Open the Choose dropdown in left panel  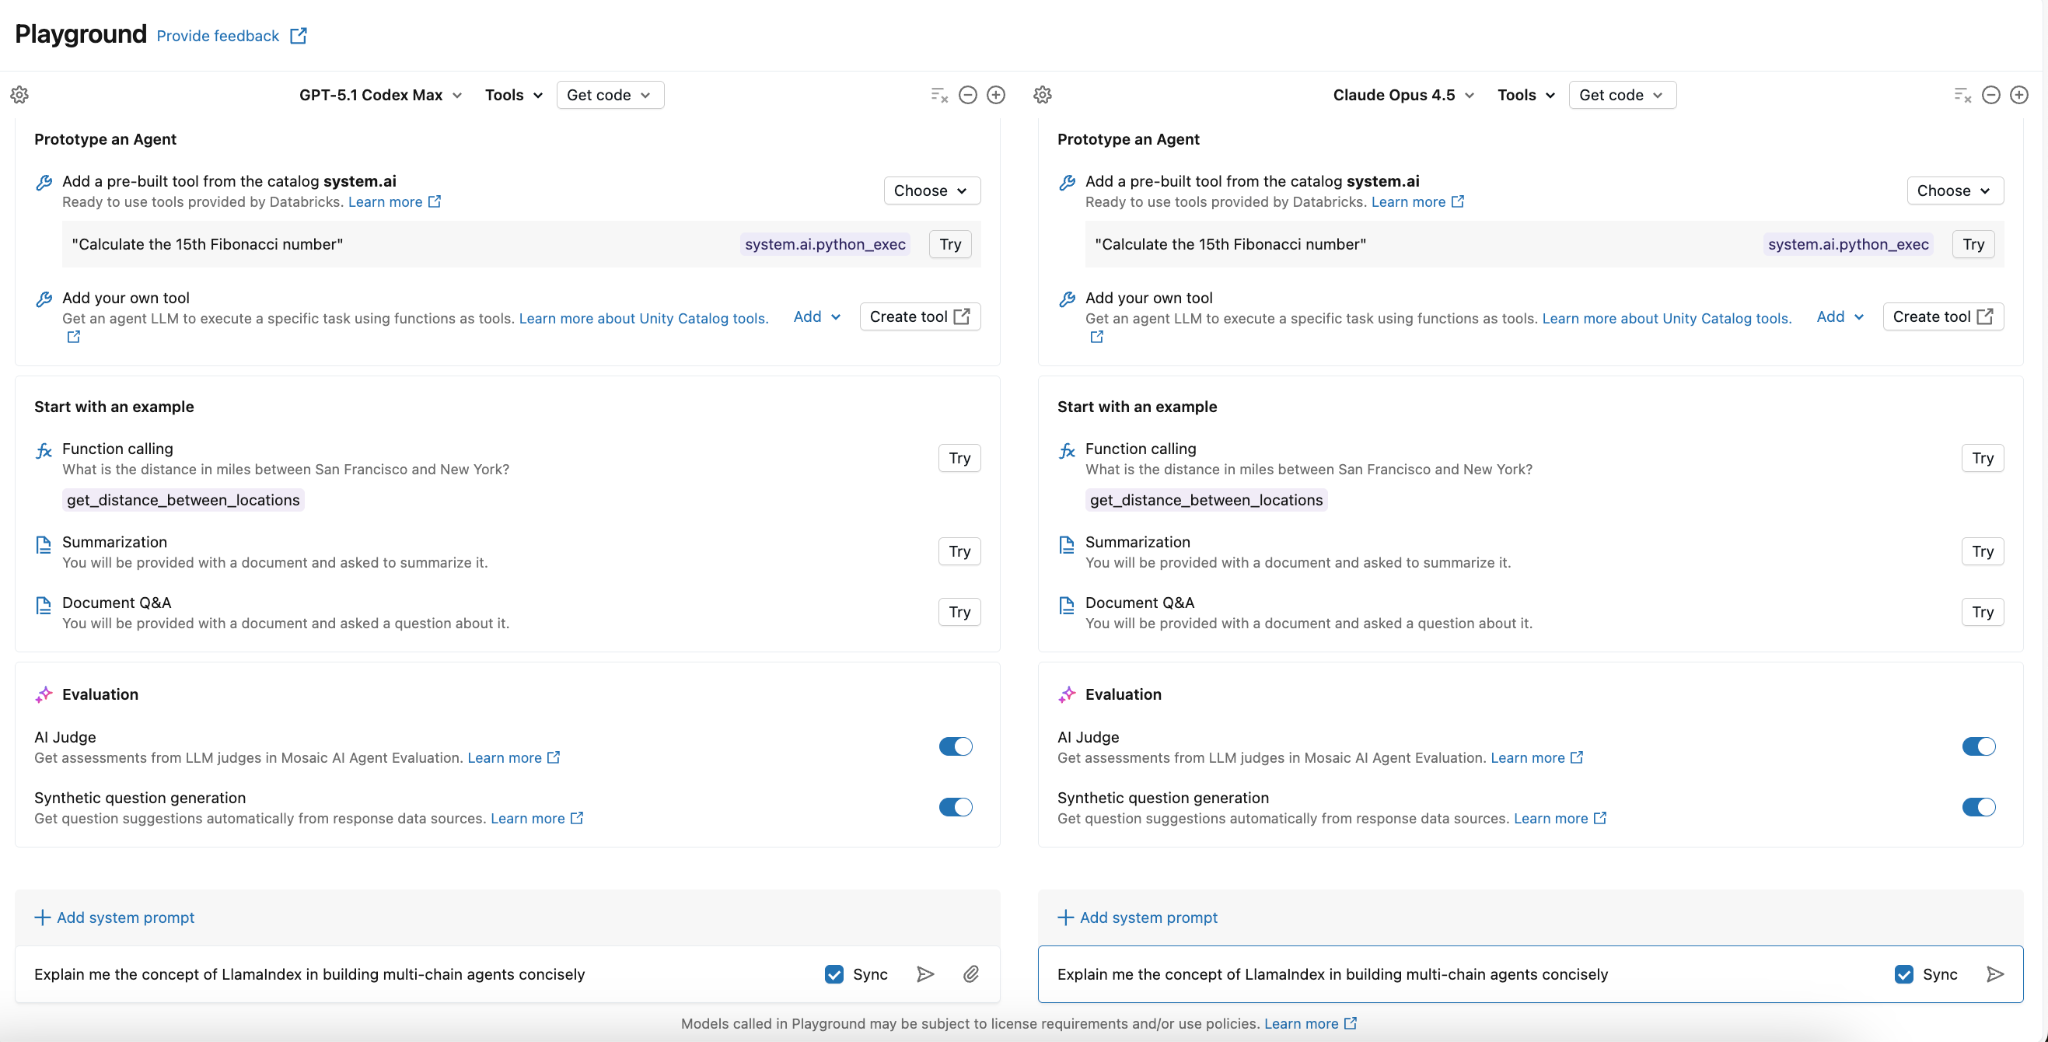click(x=931, y=191)
